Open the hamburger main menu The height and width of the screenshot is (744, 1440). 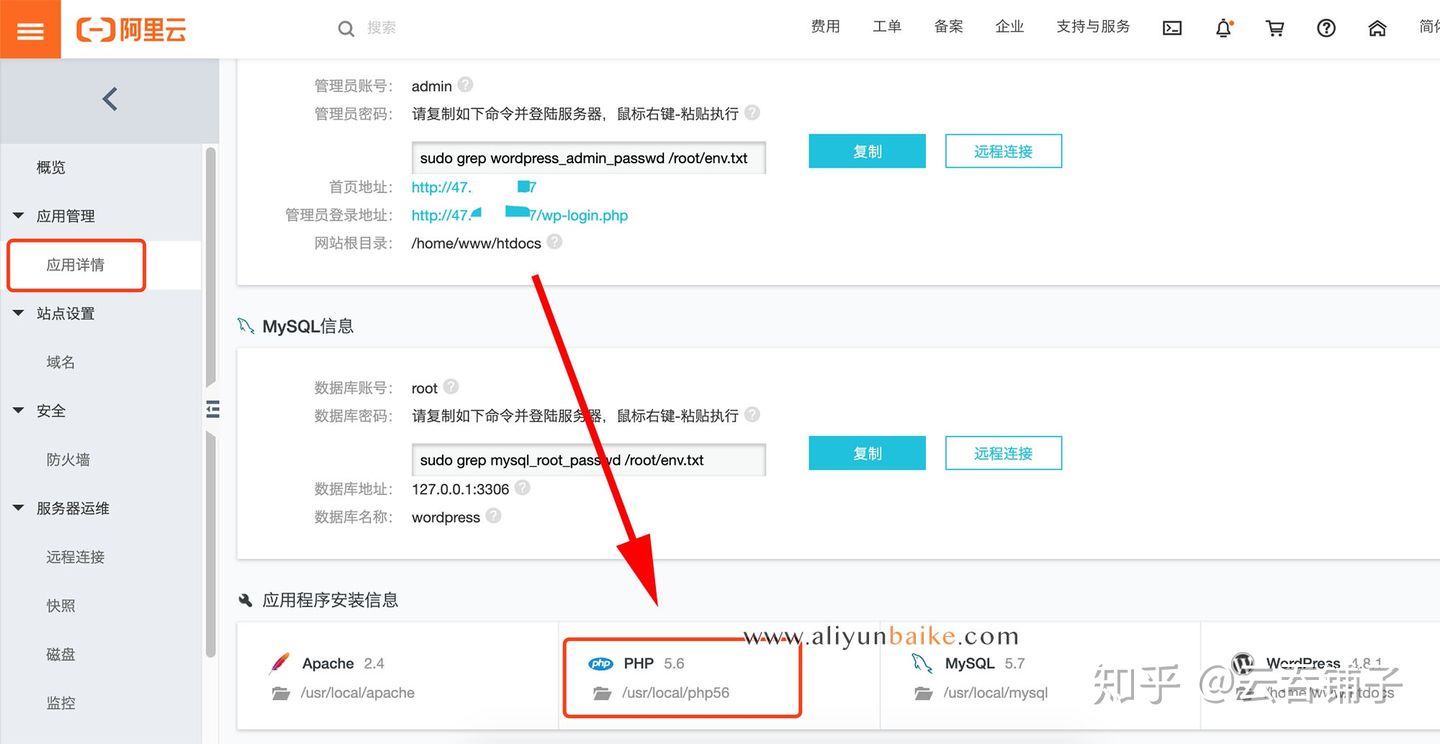[30, 29]
